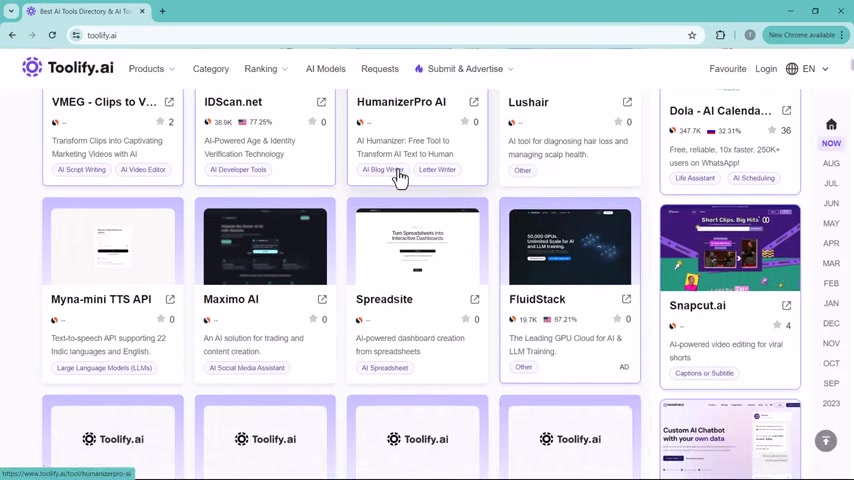Open the Chrome profile avatar
Image resolution: width=854 pixels, height=480 pixels.
pos(750,35)
